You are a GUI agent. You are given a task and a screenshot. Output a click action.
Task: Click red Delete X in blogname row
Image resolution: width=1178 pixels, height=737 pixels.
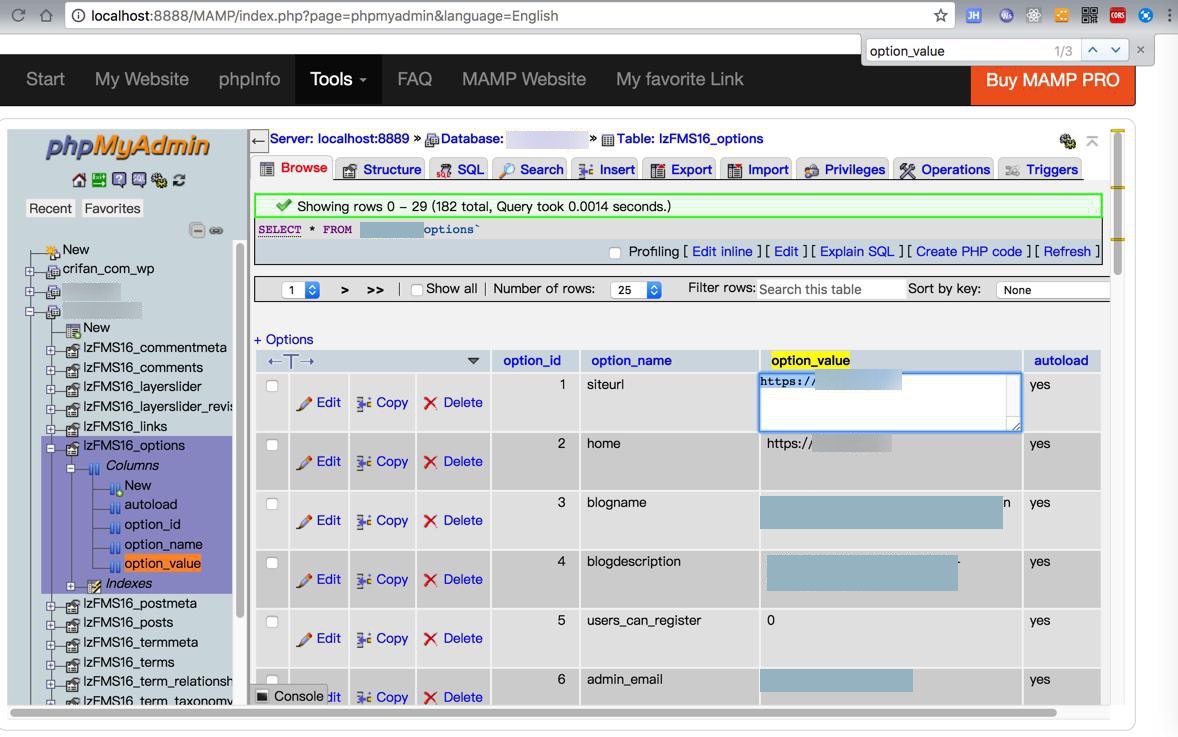tap(430, 521)
